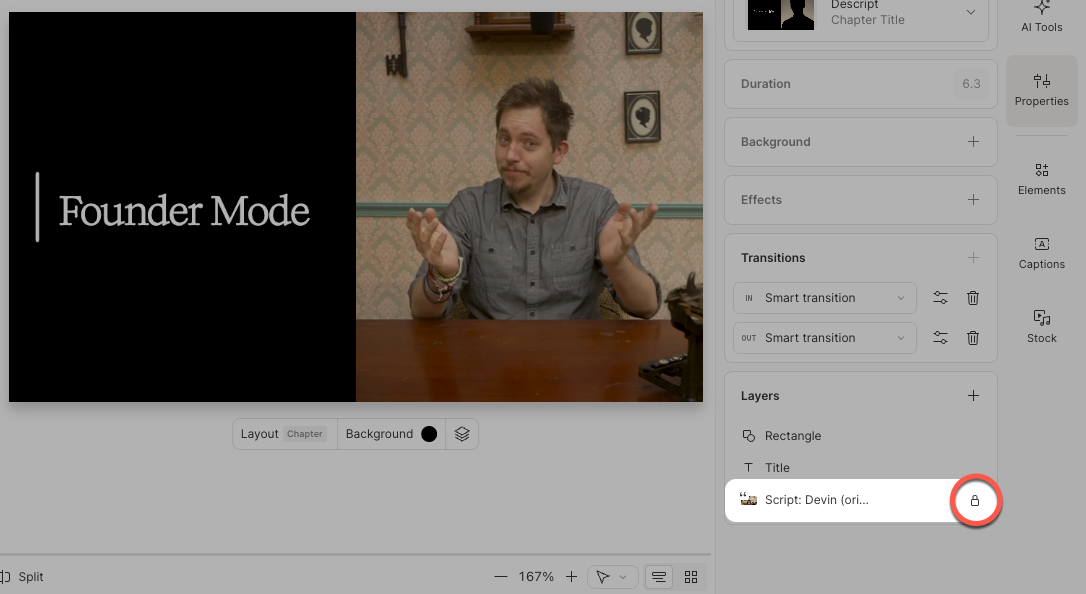
Task: Delete the IN smart transition
Action: point(973,298)
